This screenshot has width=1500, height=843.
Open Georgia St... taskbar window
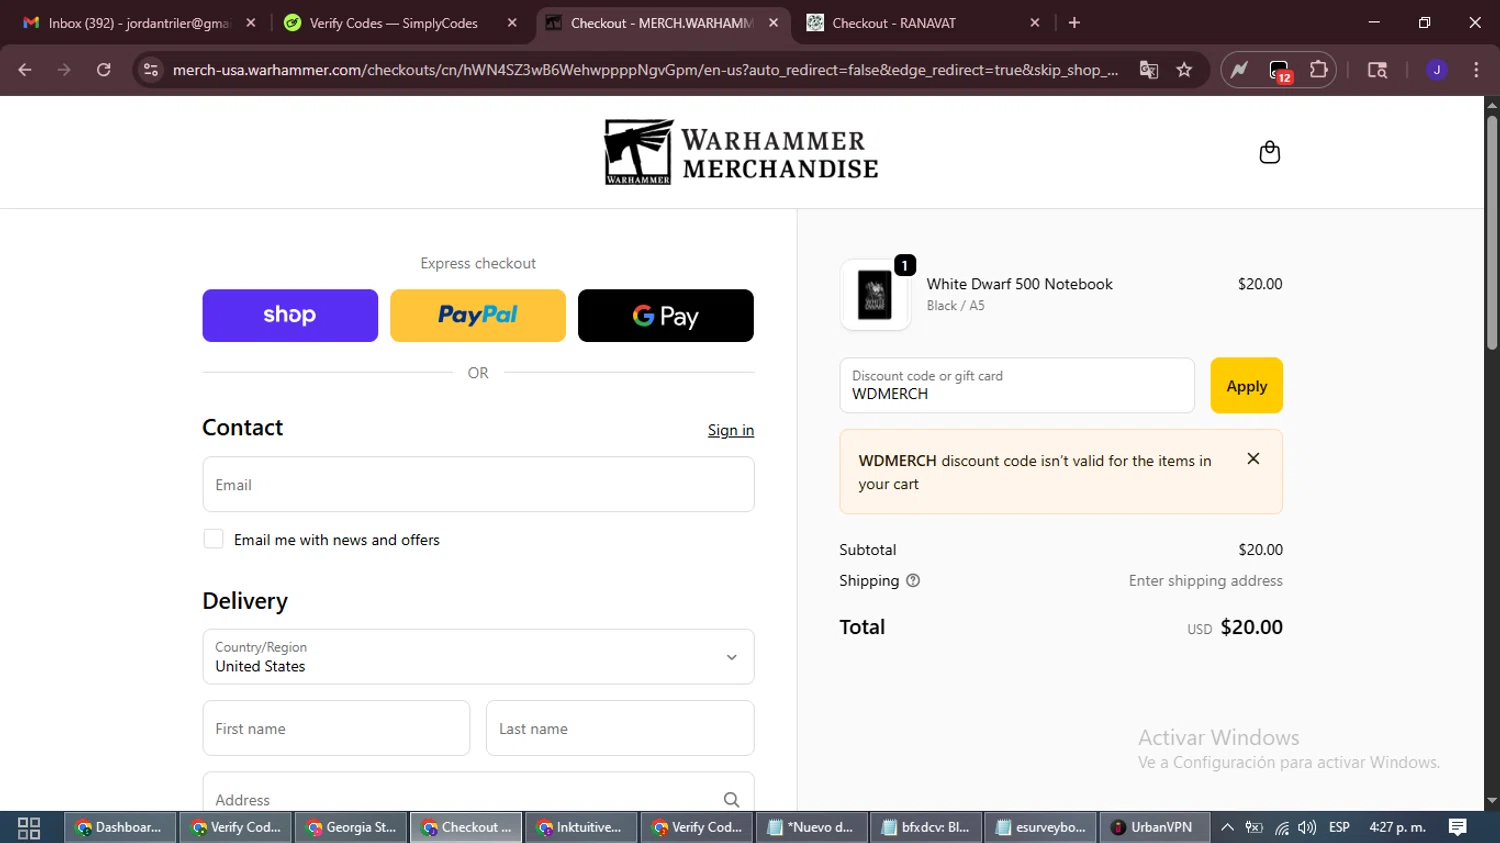pos(351,828)
